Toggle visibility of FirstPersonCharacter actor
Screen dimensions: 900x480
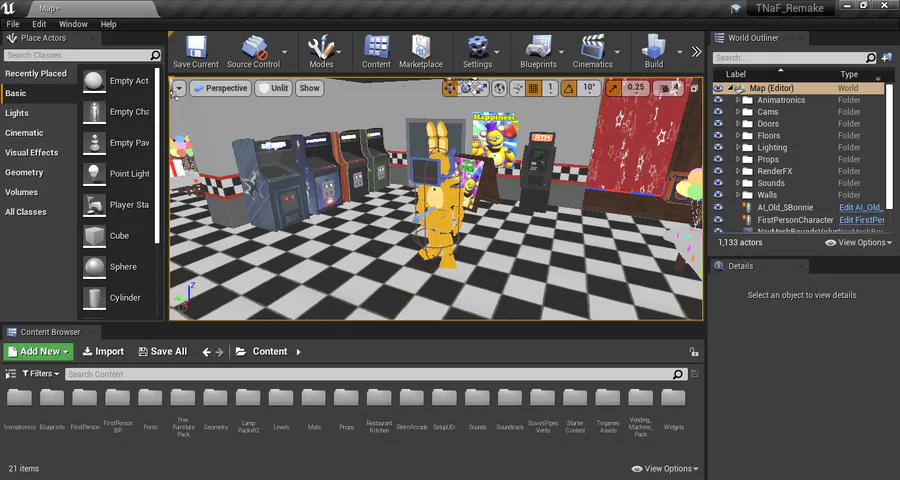coord(718,219)
